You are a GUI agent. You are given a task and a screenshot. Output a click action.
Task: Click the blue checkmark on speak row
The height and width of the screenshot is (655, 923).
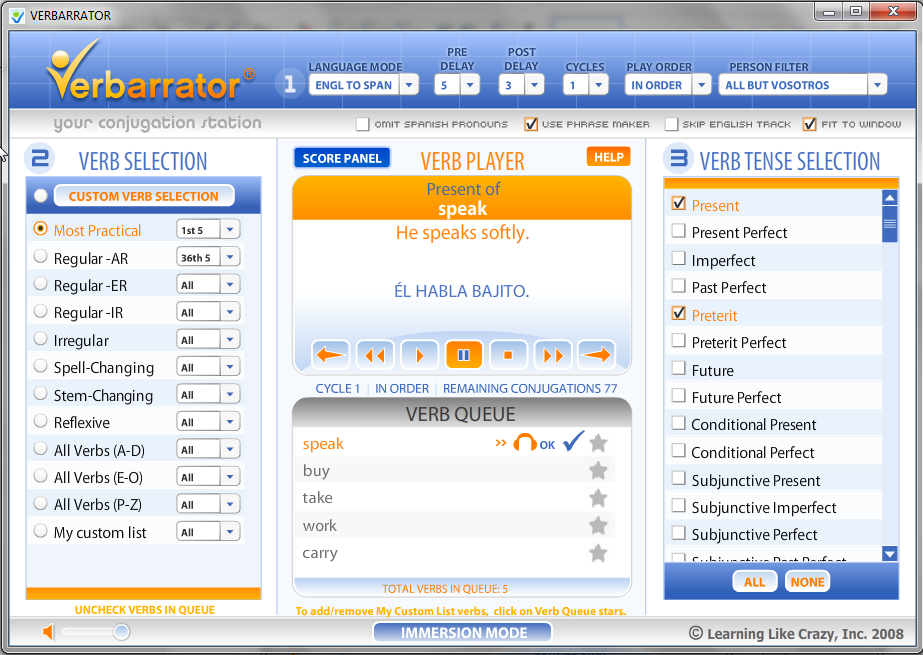(x=573, y=441)
